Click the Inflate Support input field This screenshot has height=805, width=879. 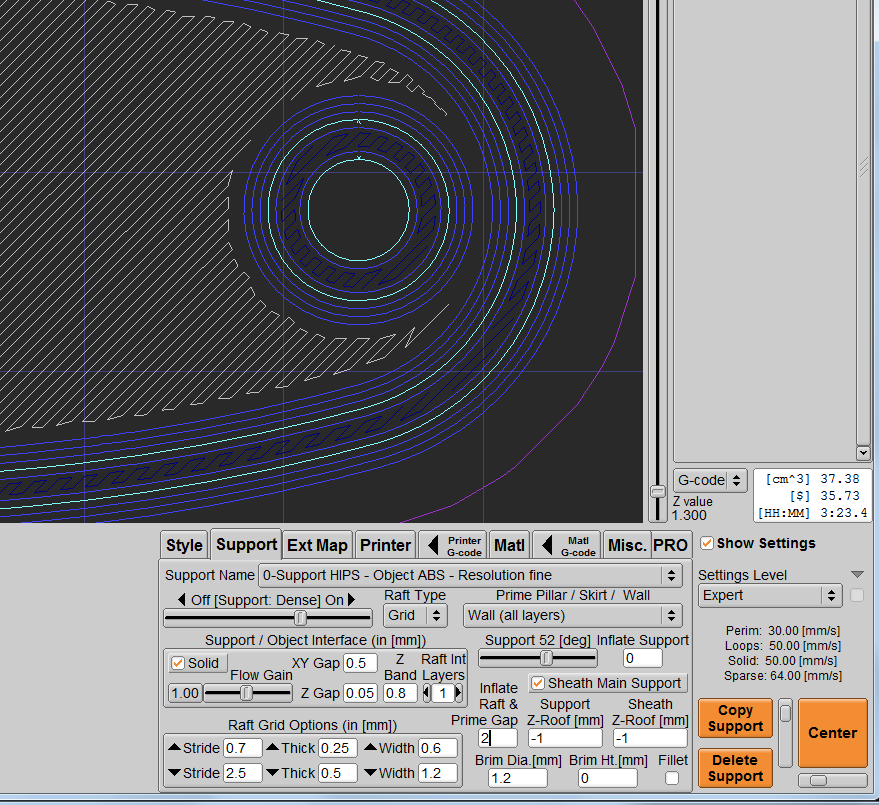tap(642, 658)
